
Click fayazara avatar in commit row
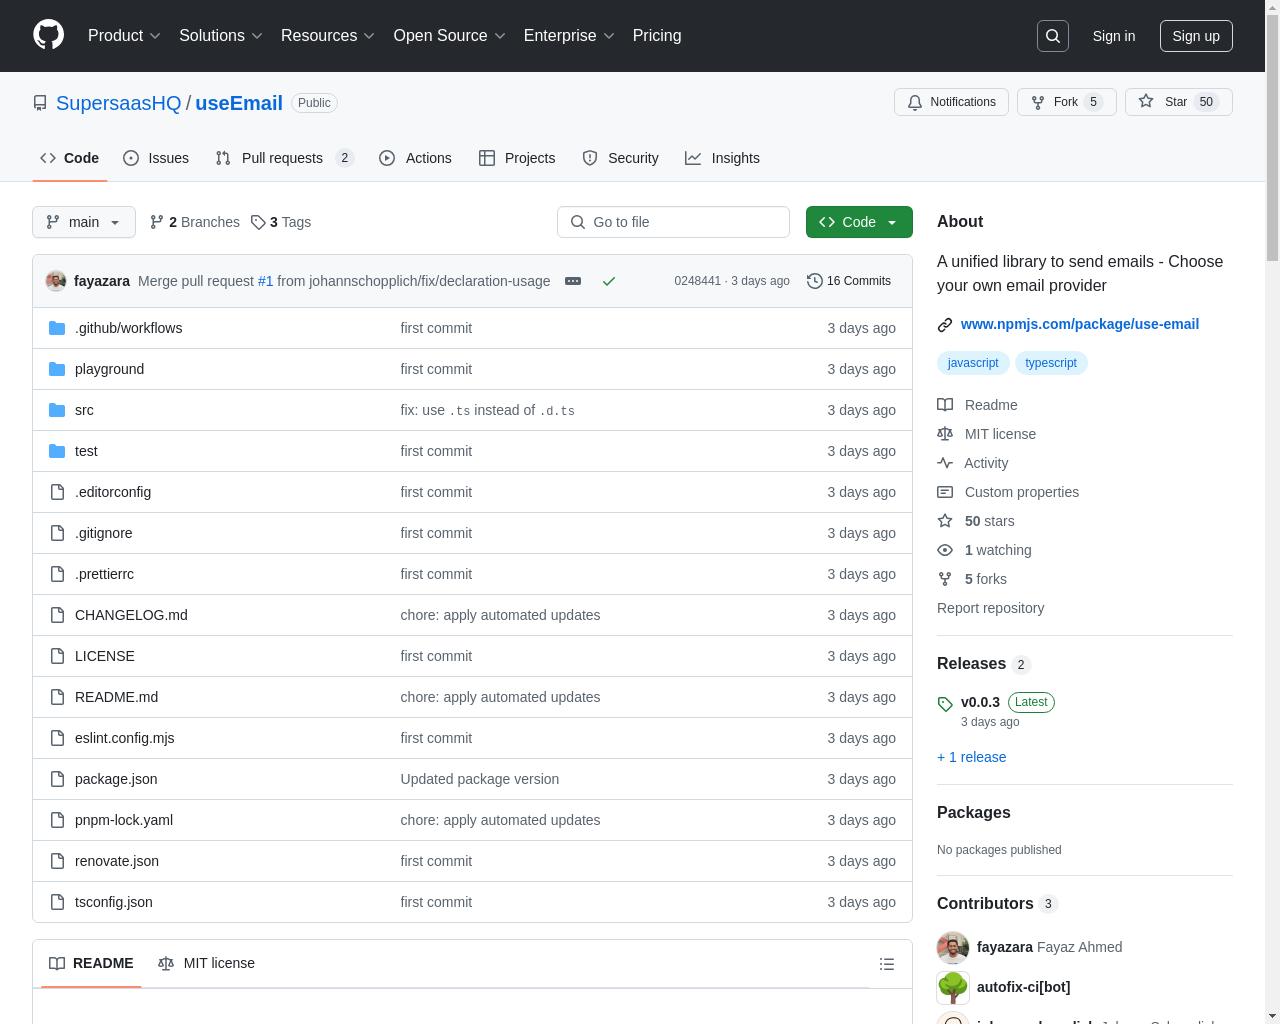56,281
